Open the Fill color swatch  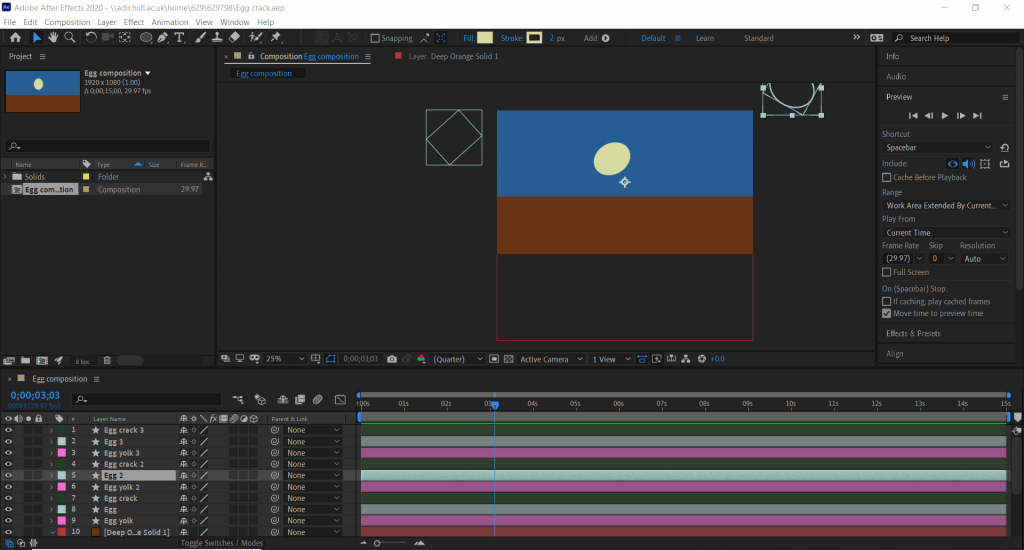[x=485, y=38]
